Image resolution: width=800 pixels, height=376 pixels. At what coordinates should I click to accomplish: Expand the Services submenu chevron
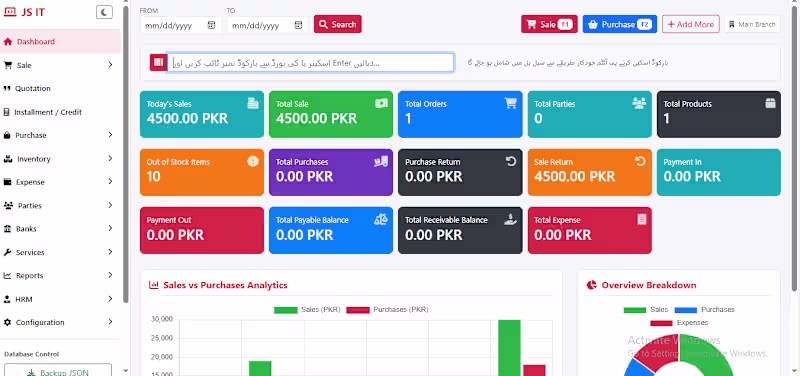[x=110, y=252]
